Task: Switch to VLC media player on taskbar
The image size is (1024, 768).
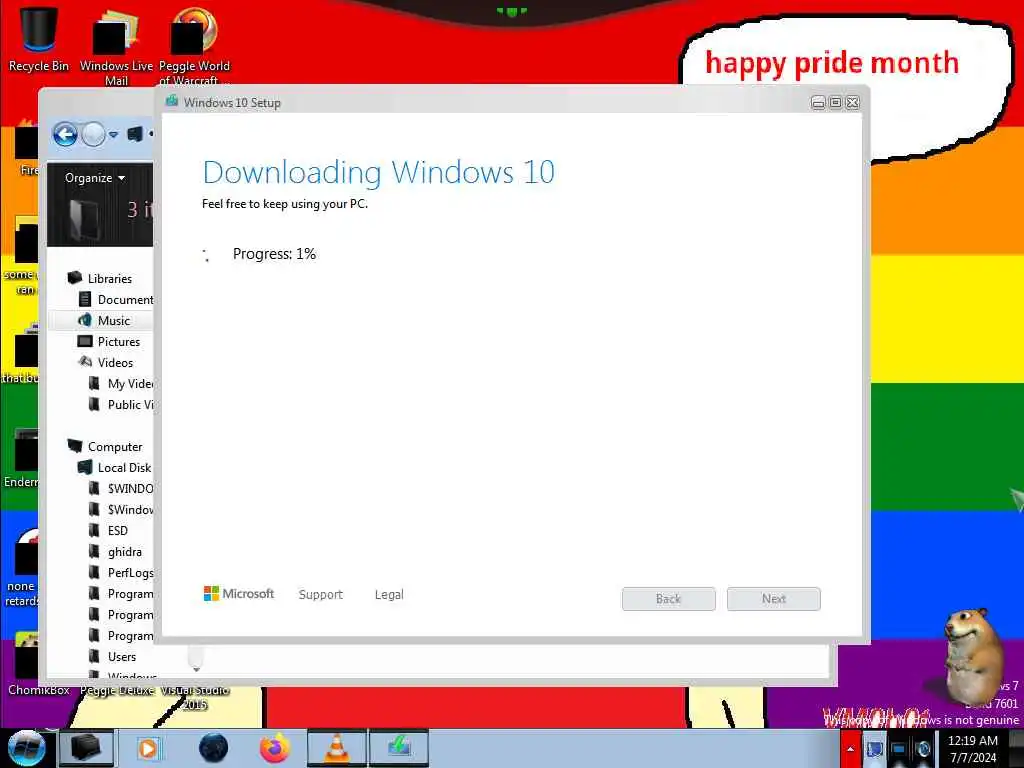Action: tap(336, 748)
